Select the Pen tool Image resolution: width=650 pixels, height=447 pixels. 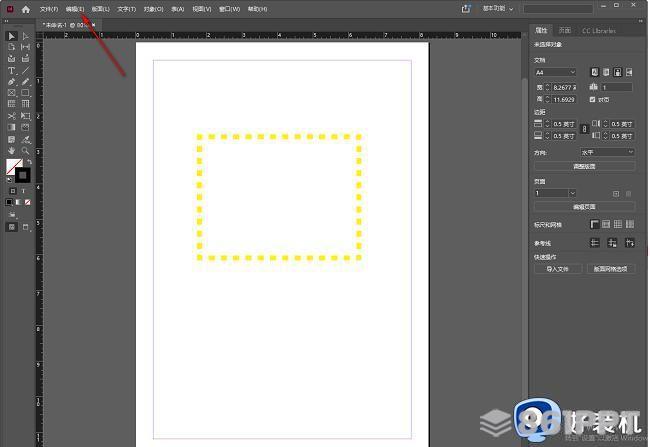tap(12, 82)
